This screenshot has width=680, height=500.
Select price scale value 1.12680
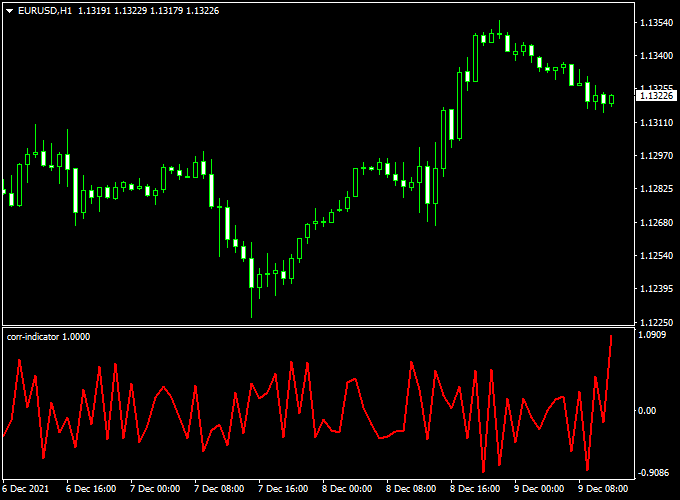657,222
